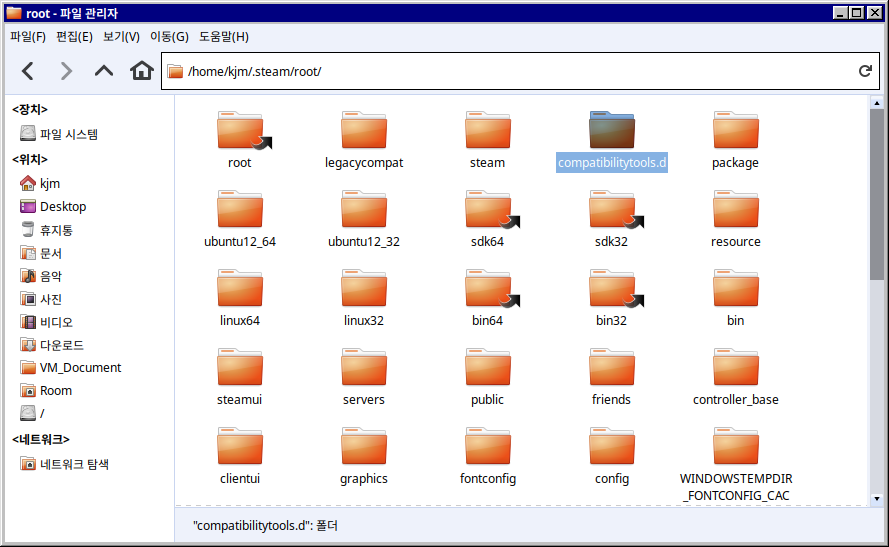
Task: Reload the folder using the refresh icon
Action: 865,71
